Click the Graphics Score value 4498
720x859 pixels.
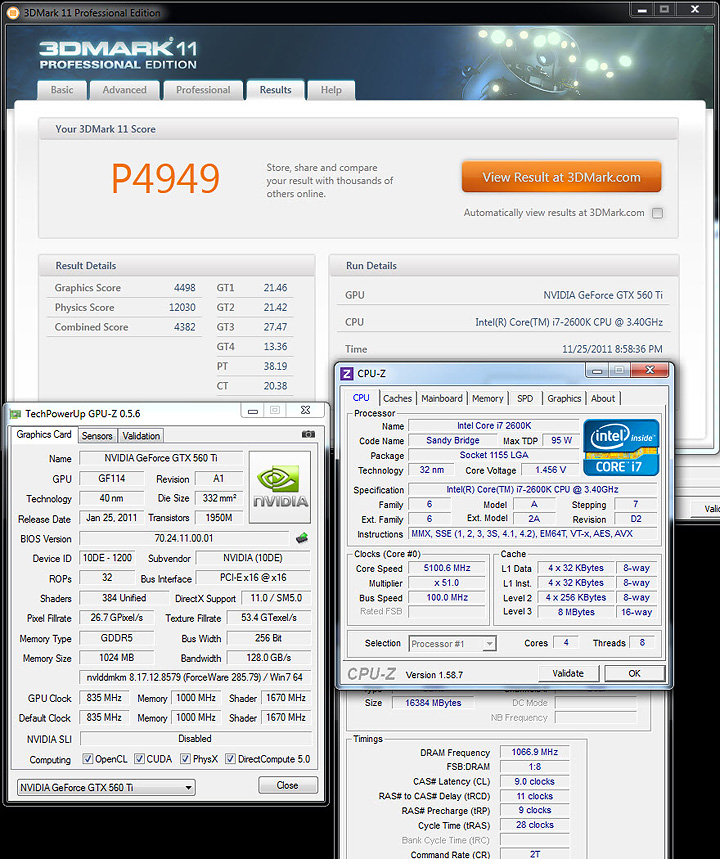[185, 288]
